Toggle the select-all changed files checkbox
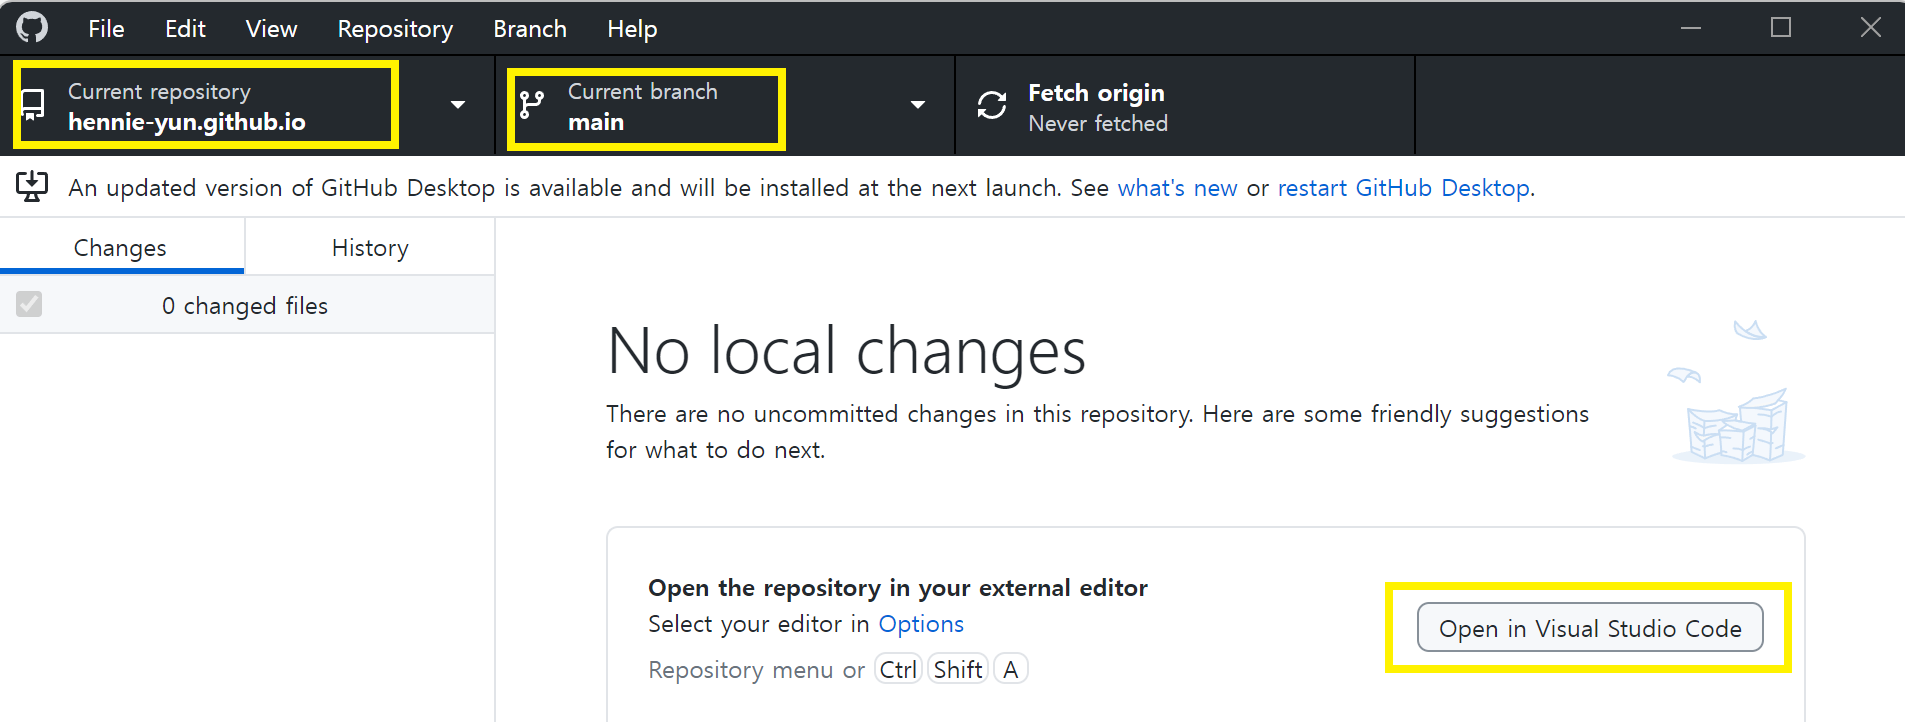This screenshot has width=1905, height=722. coord(29,304)
